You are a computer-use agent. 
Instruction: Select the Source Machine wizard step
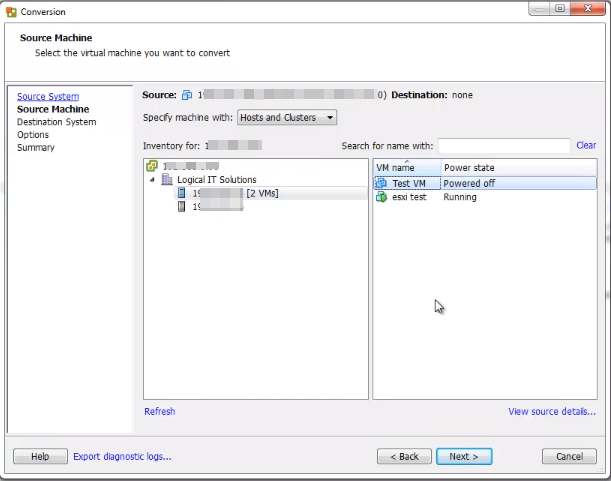pos(53,109)
